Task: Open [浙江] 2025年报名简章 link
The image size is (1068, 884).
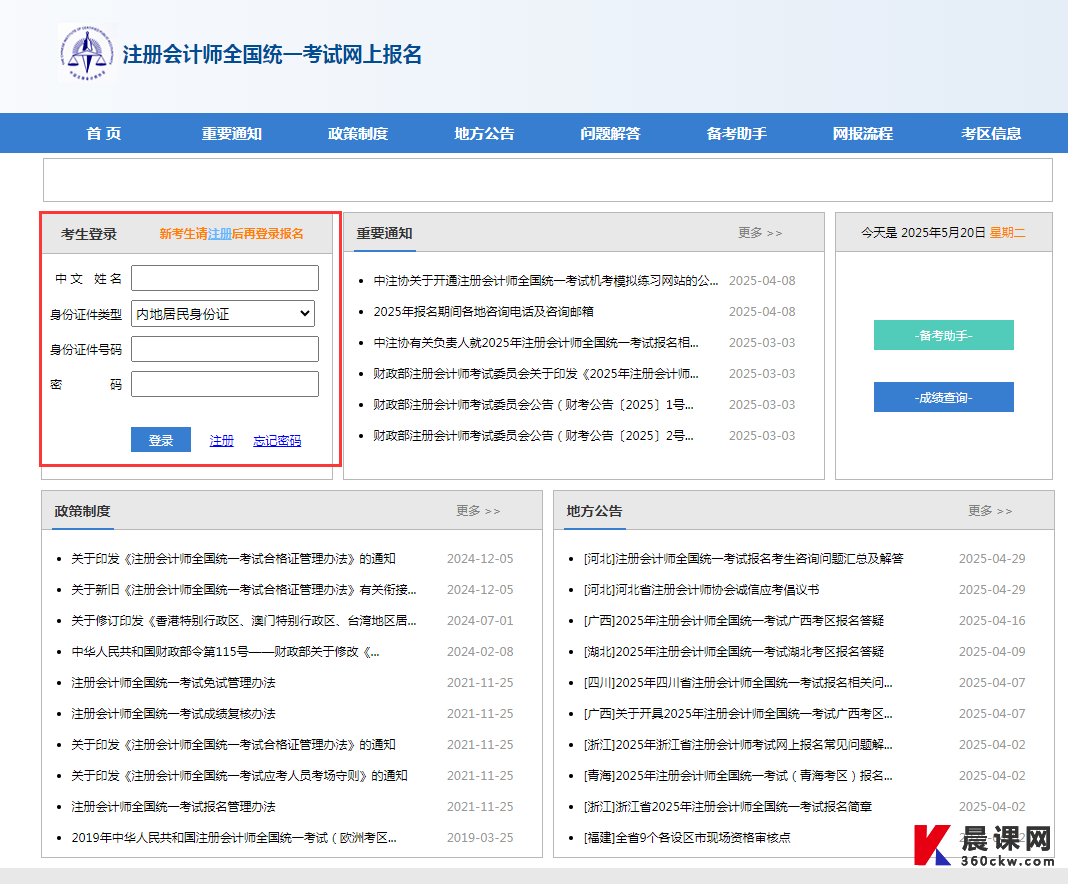Action: (728, 807)
